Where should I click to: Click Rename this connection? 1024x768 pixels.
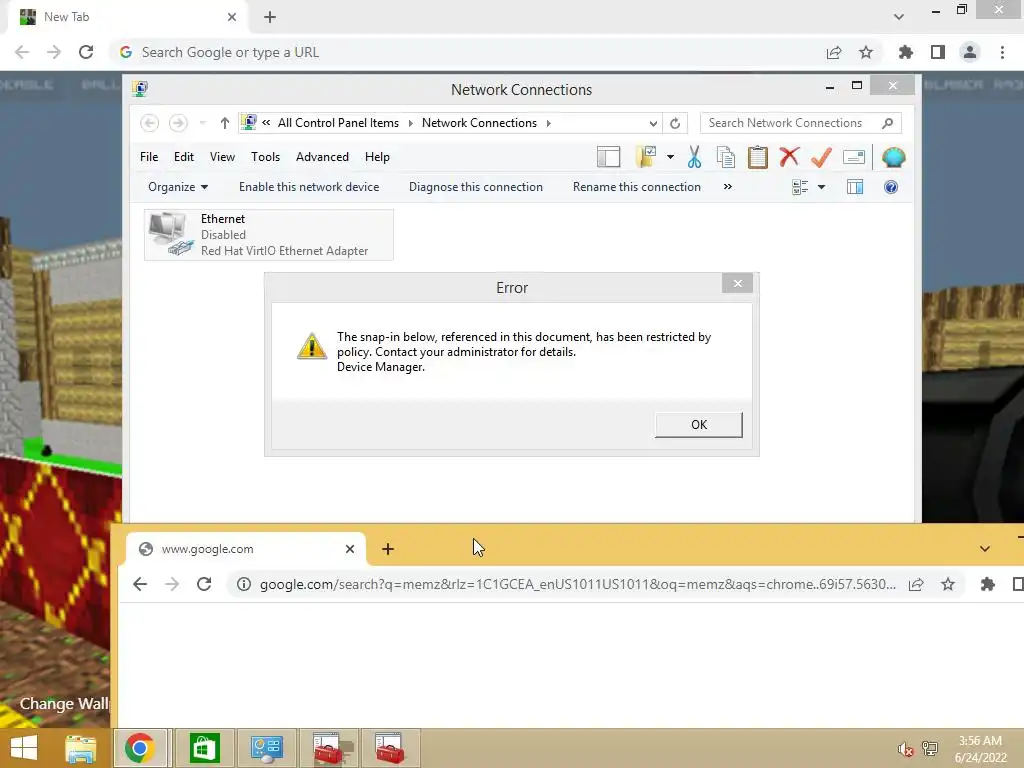point(637,187)
